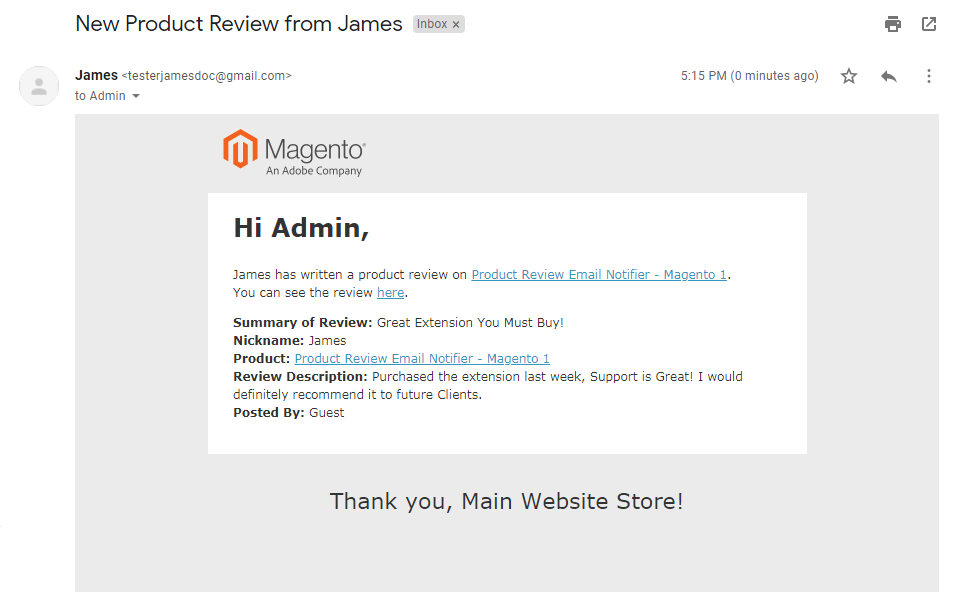
Task: Click the email address testerjamesdoc@gmail.com
Action: point(207,76)
